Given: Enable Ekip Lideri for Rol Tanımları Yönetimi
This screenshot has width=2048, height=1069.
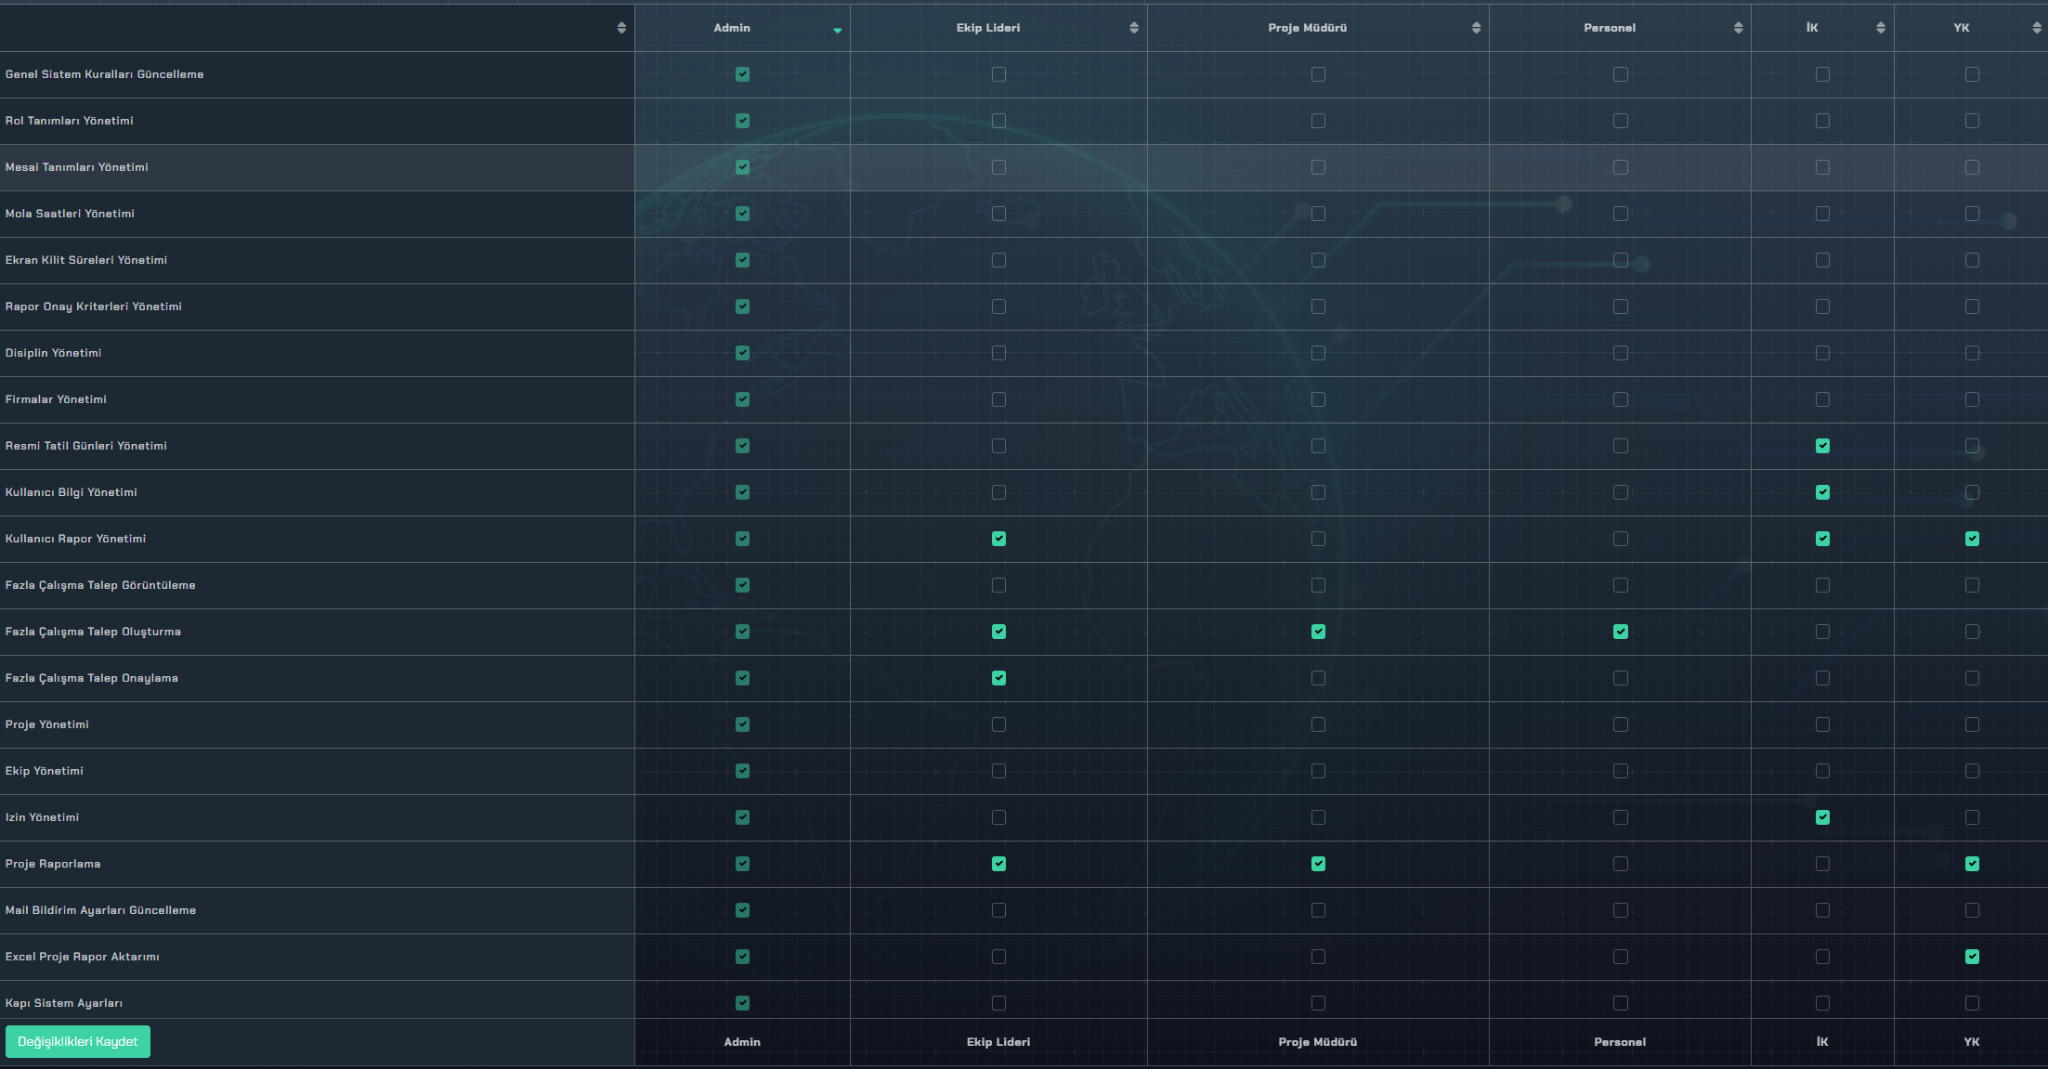Looking at the screenshot, I should tap(998, 121).
